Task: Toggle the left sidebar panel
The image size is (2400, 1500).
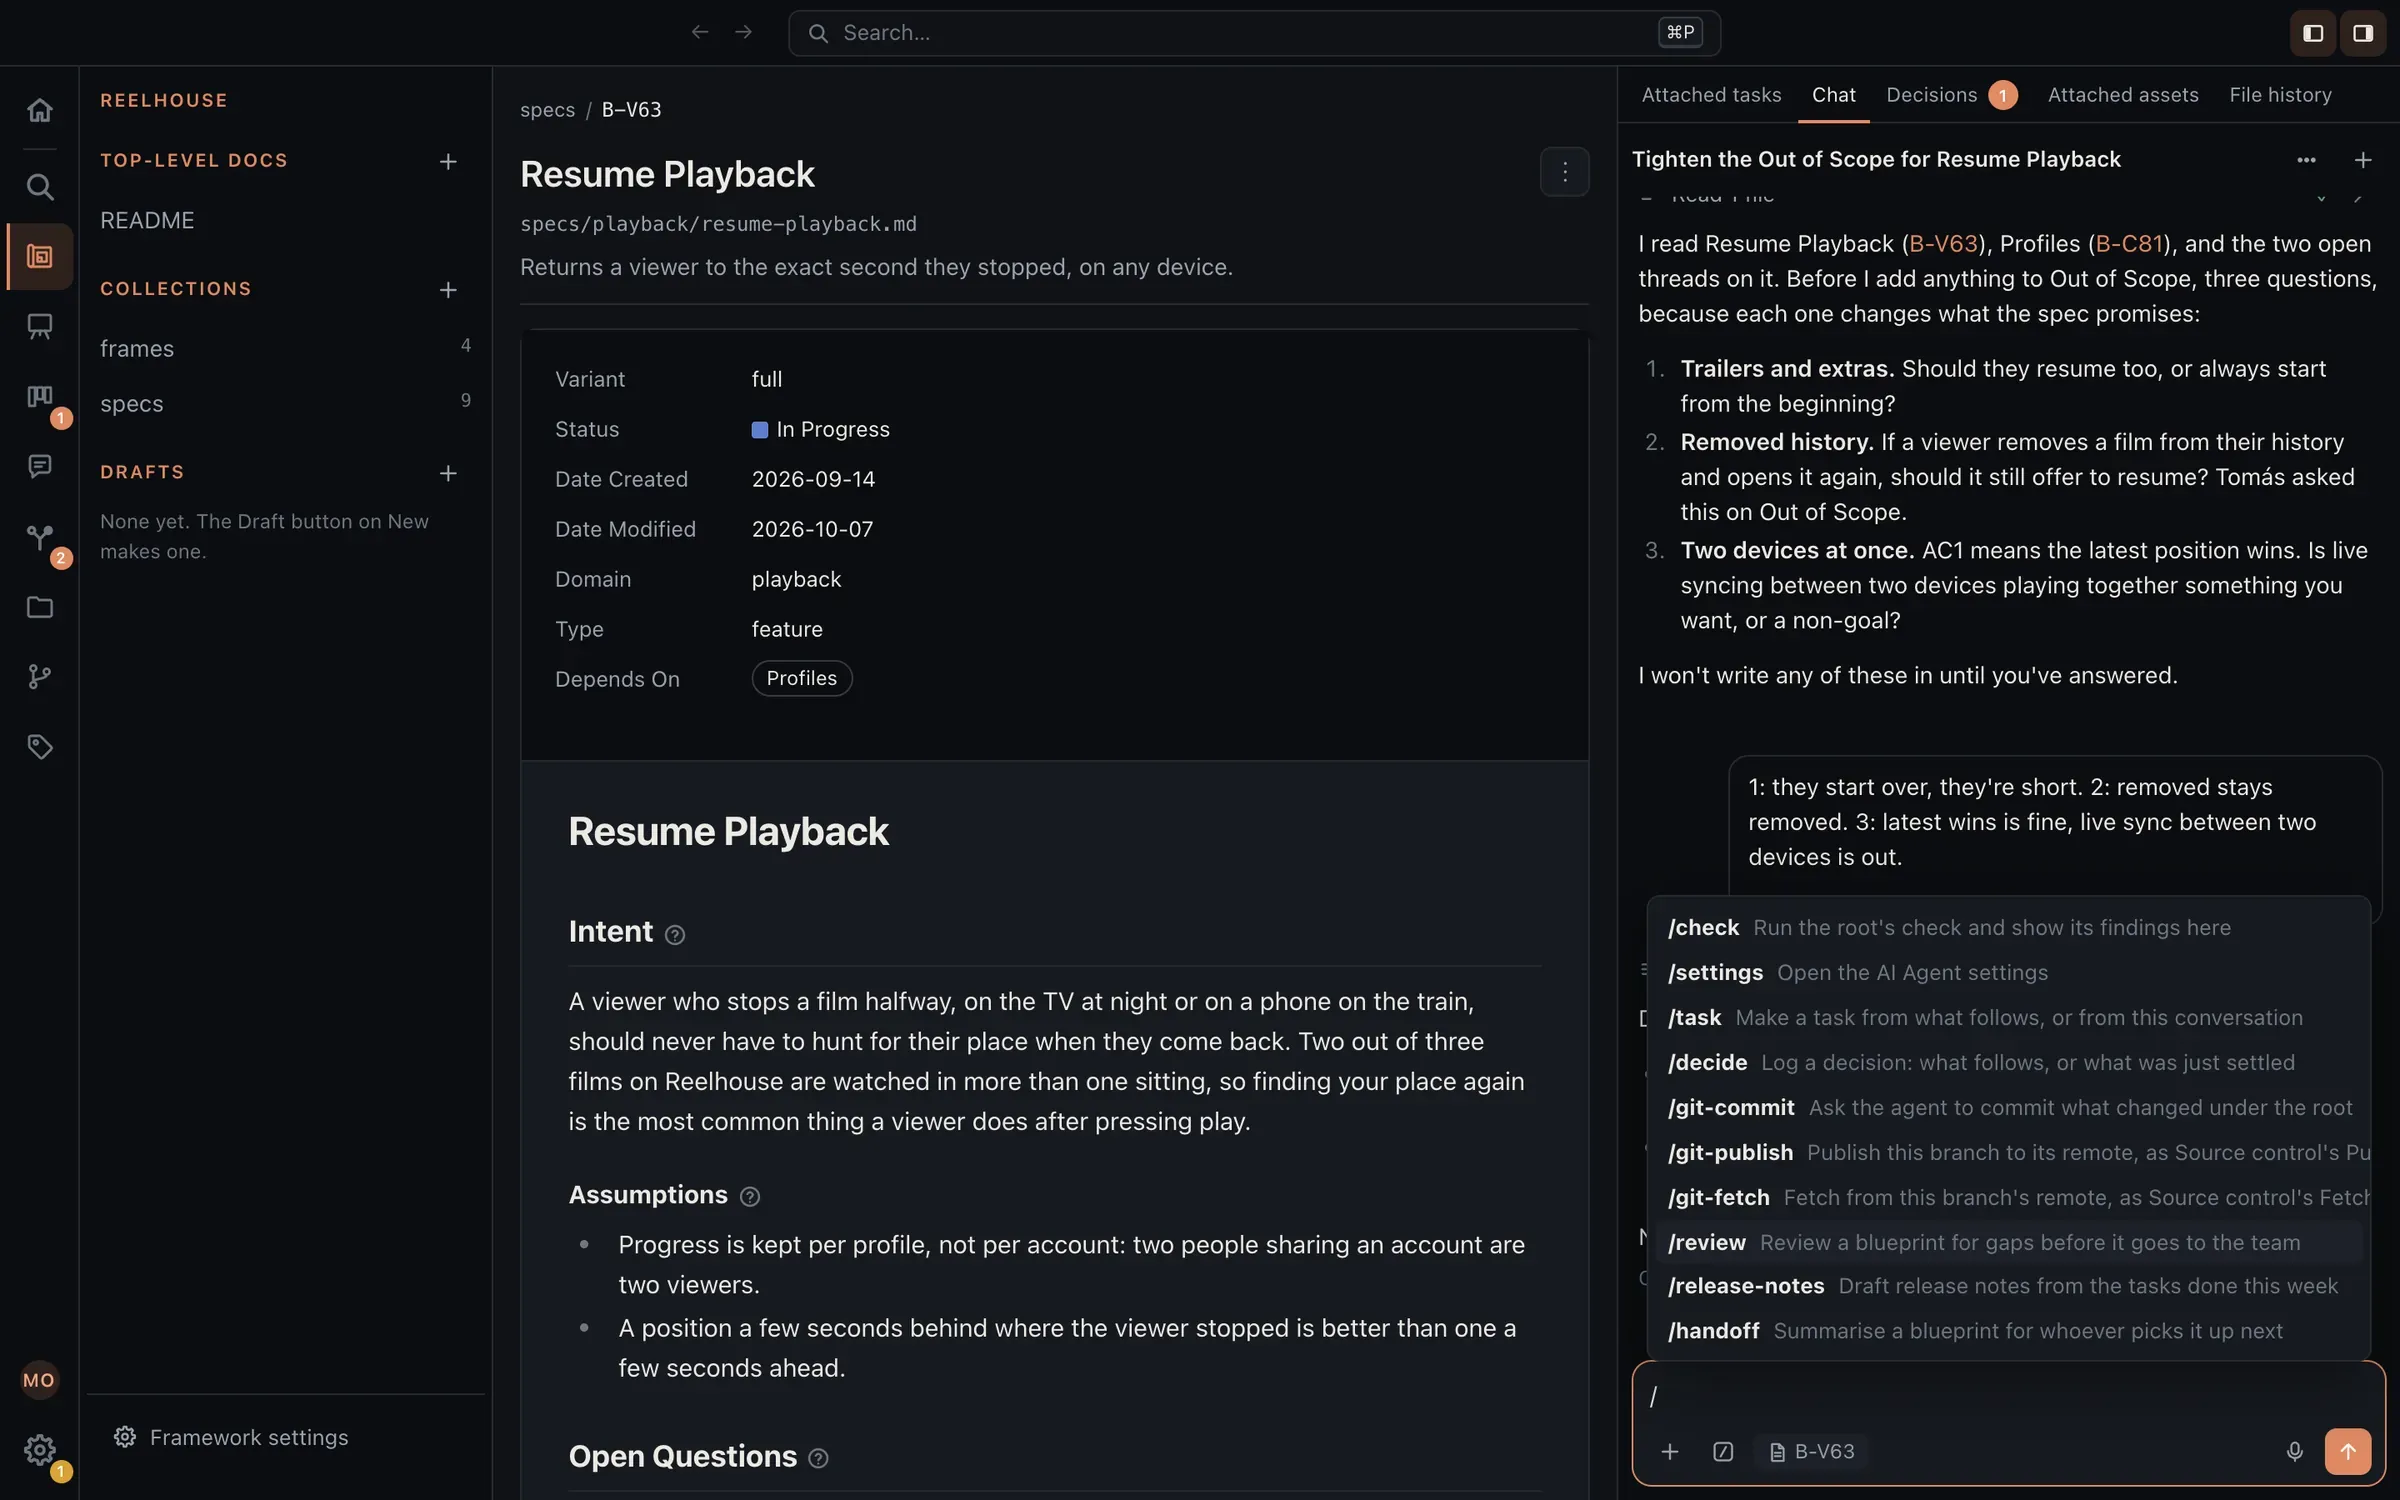Action: (2312, 33)
